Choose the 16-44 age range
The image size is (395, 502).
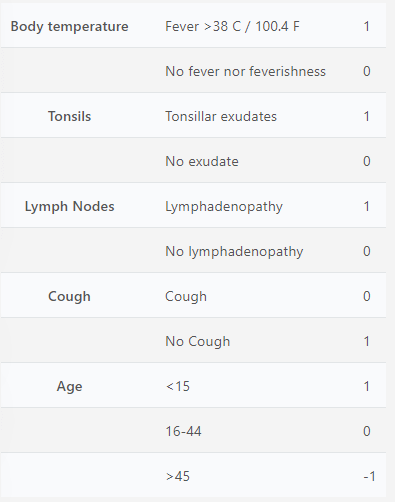coord(183,431)
